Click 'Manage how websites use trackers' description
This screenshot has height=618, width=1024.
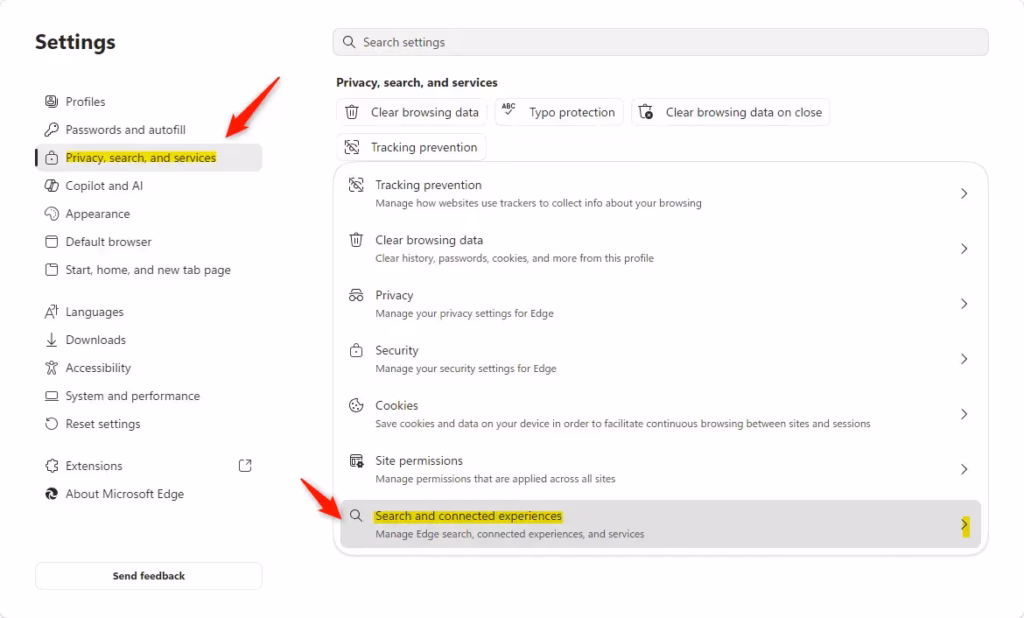coord(538,203)
